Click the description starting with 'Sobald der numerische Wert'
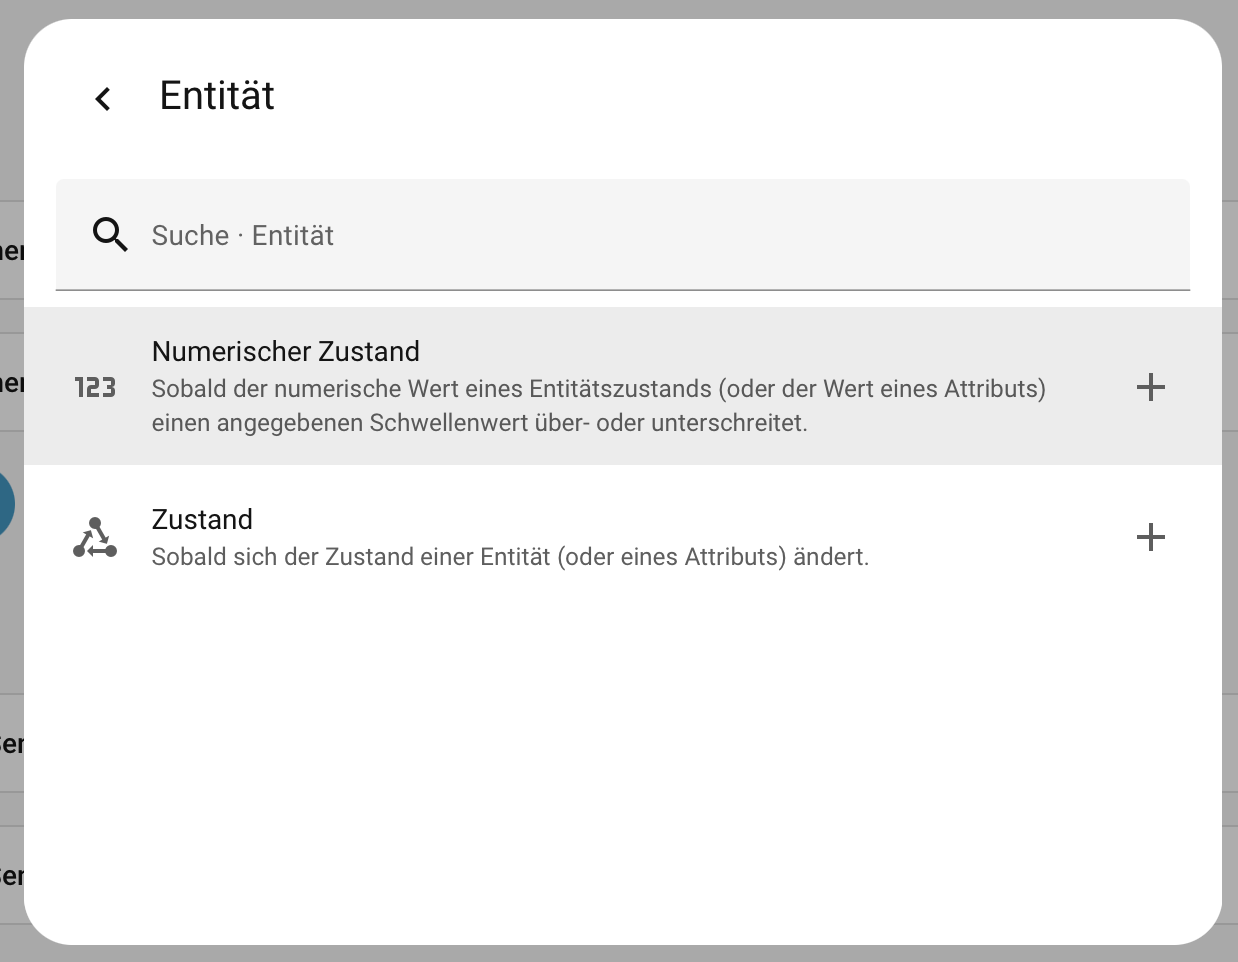 coord(598,389)
